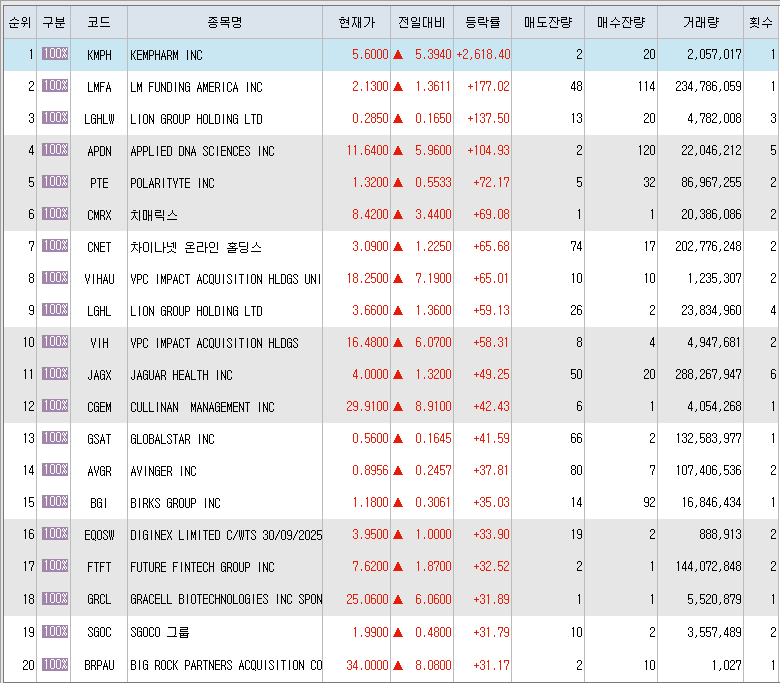Screen dimensions: 780x683
Task: Select the PTE ticker code
Action: (x=99, y=183)
